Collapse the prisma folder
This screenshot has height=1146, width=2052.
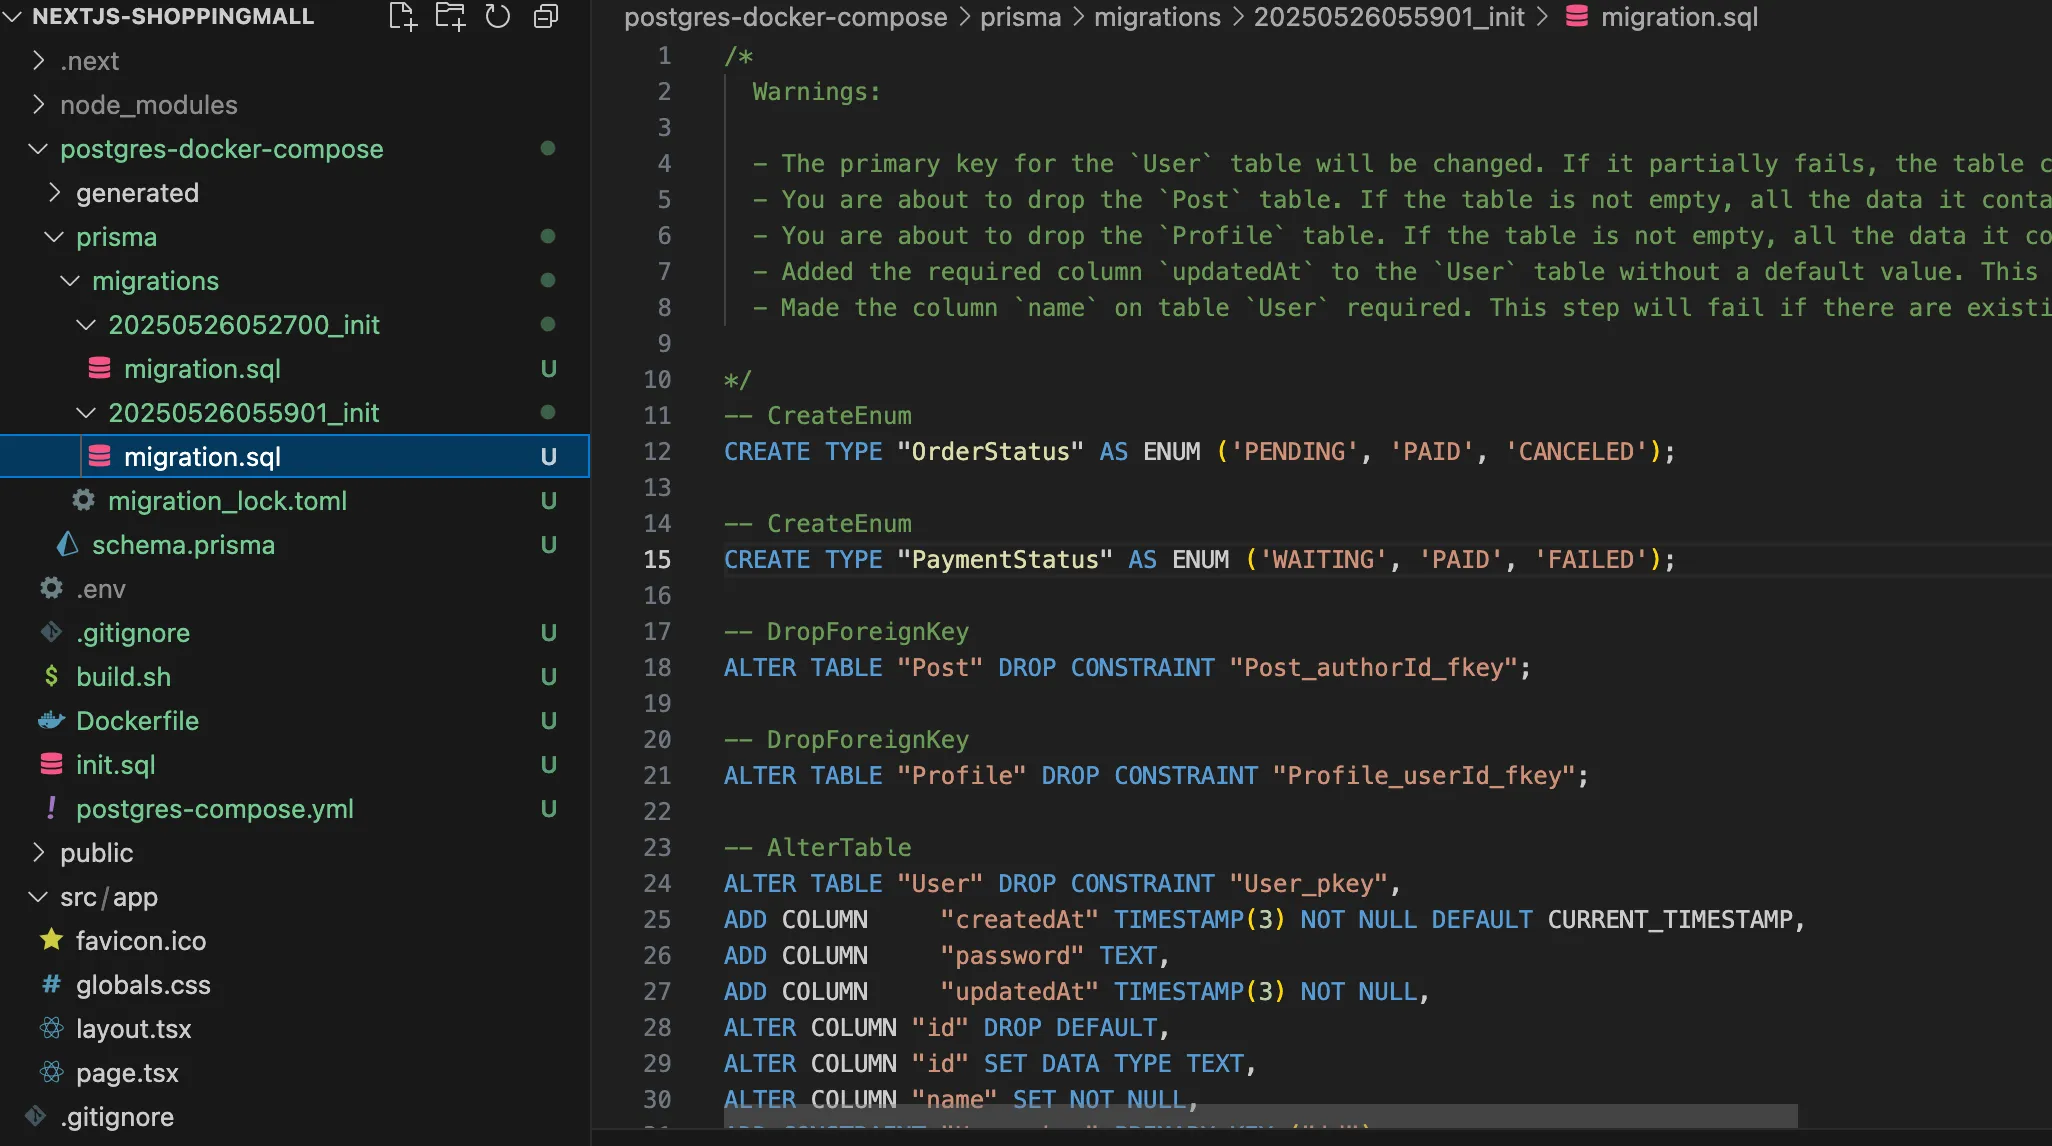coord(54,237)
